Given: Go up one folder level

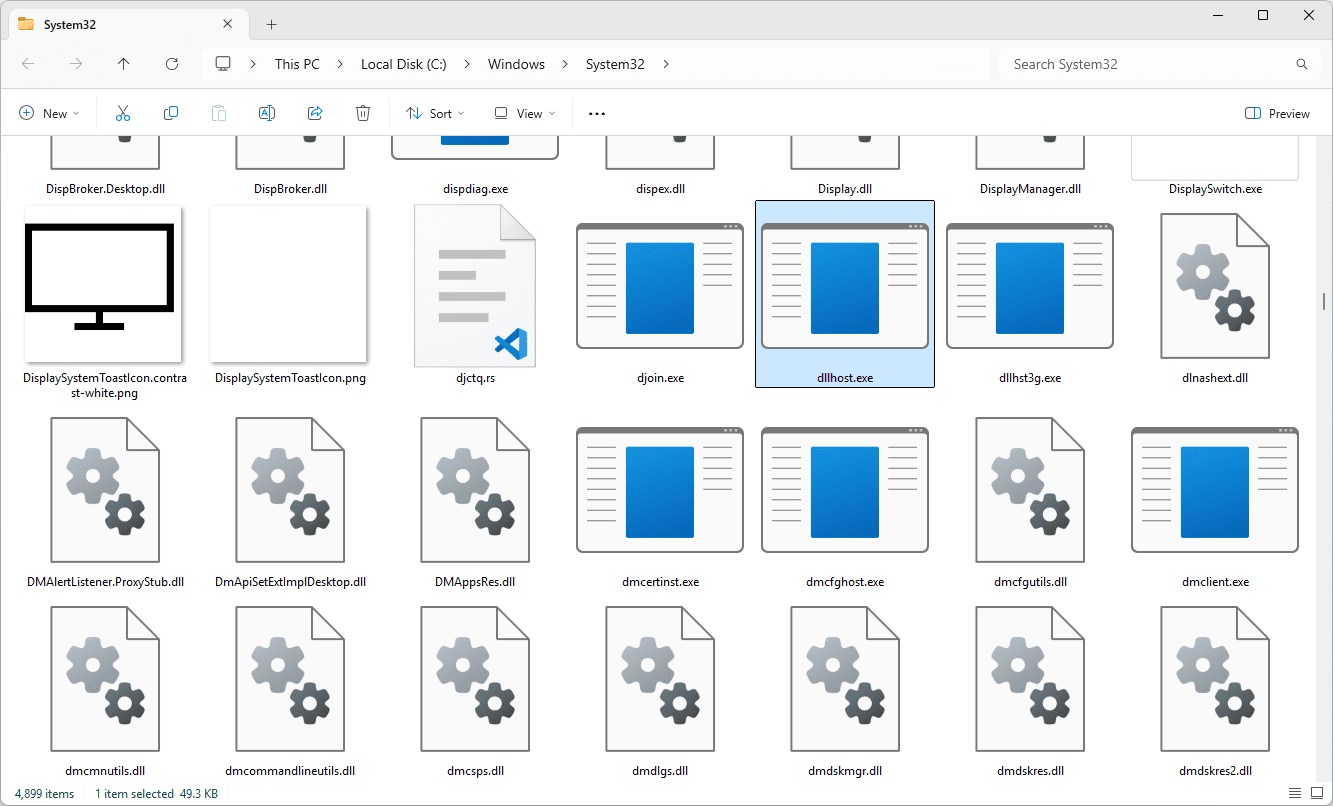Looking at the screenshot, I should (x=124, y=64).
